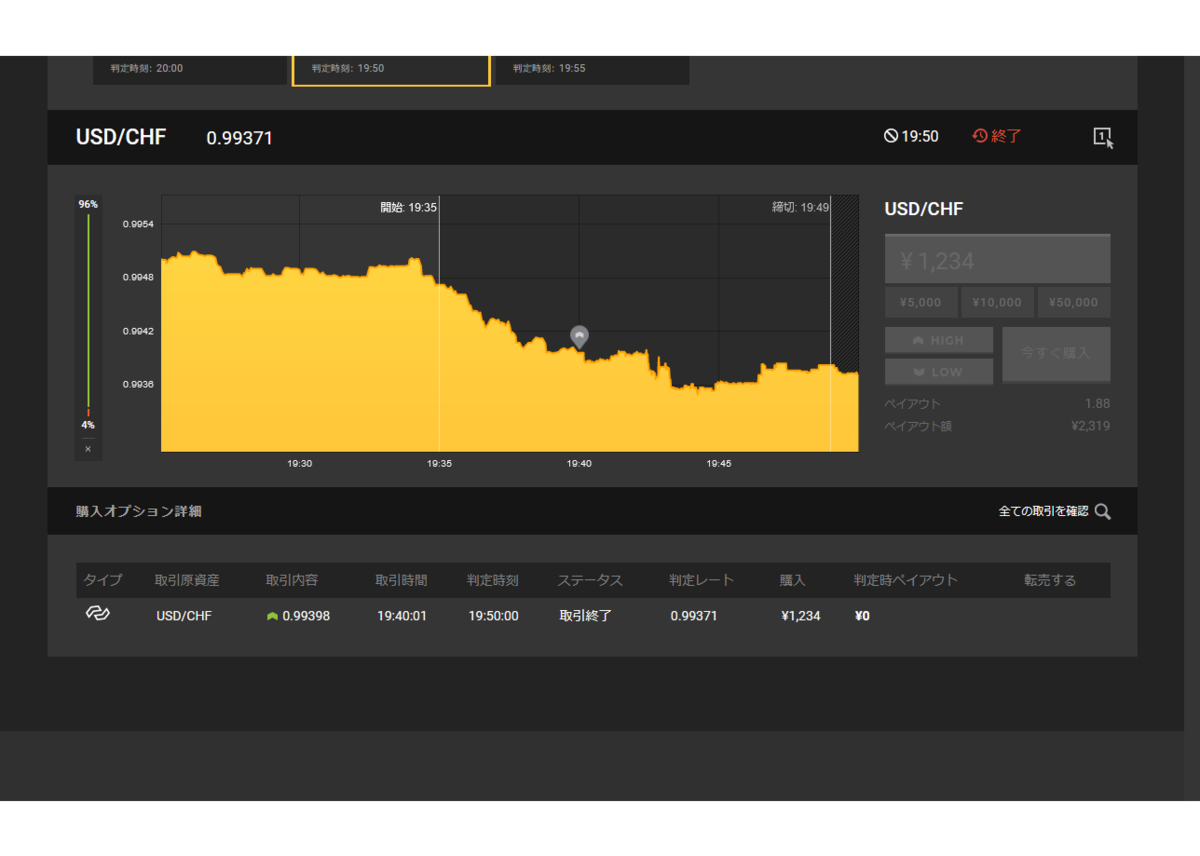Select the expiry tab with 判定時刻 20:00

pos(190,70)
